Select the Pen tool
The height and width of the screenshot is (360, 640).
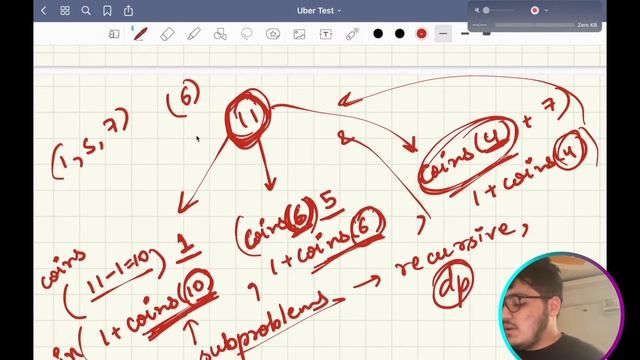(x=140, y=34)
